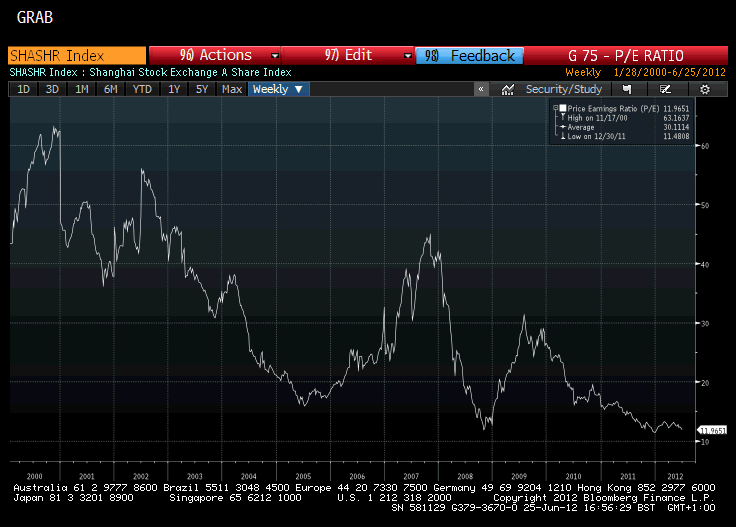Viewport: 736px width, 527px height.
Task: Click the 60 y-axis tick label
Action: point(705,146)
